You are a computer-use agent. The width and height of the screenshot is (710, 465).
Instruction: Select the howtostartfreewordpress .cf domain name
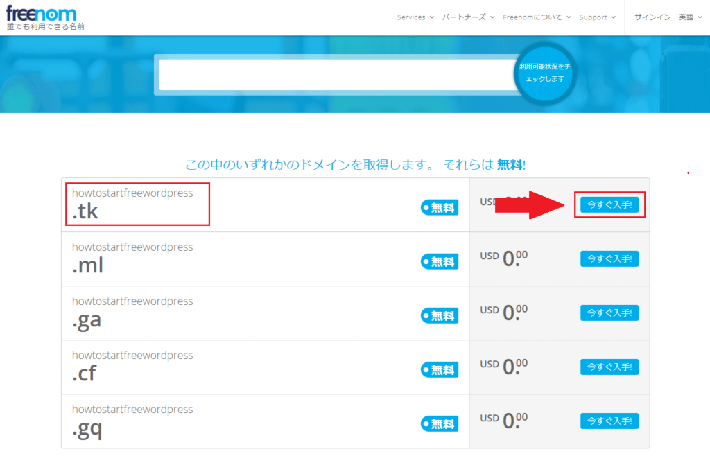133,366
